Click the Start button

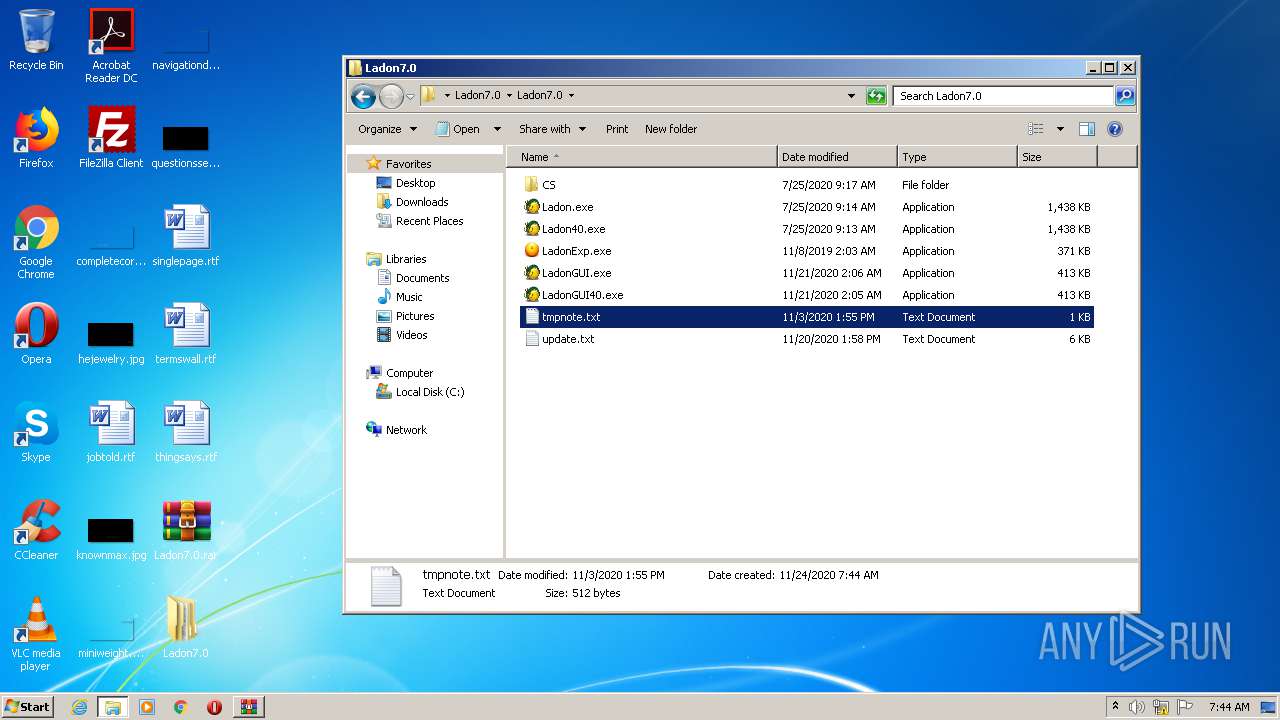point(28,706)
